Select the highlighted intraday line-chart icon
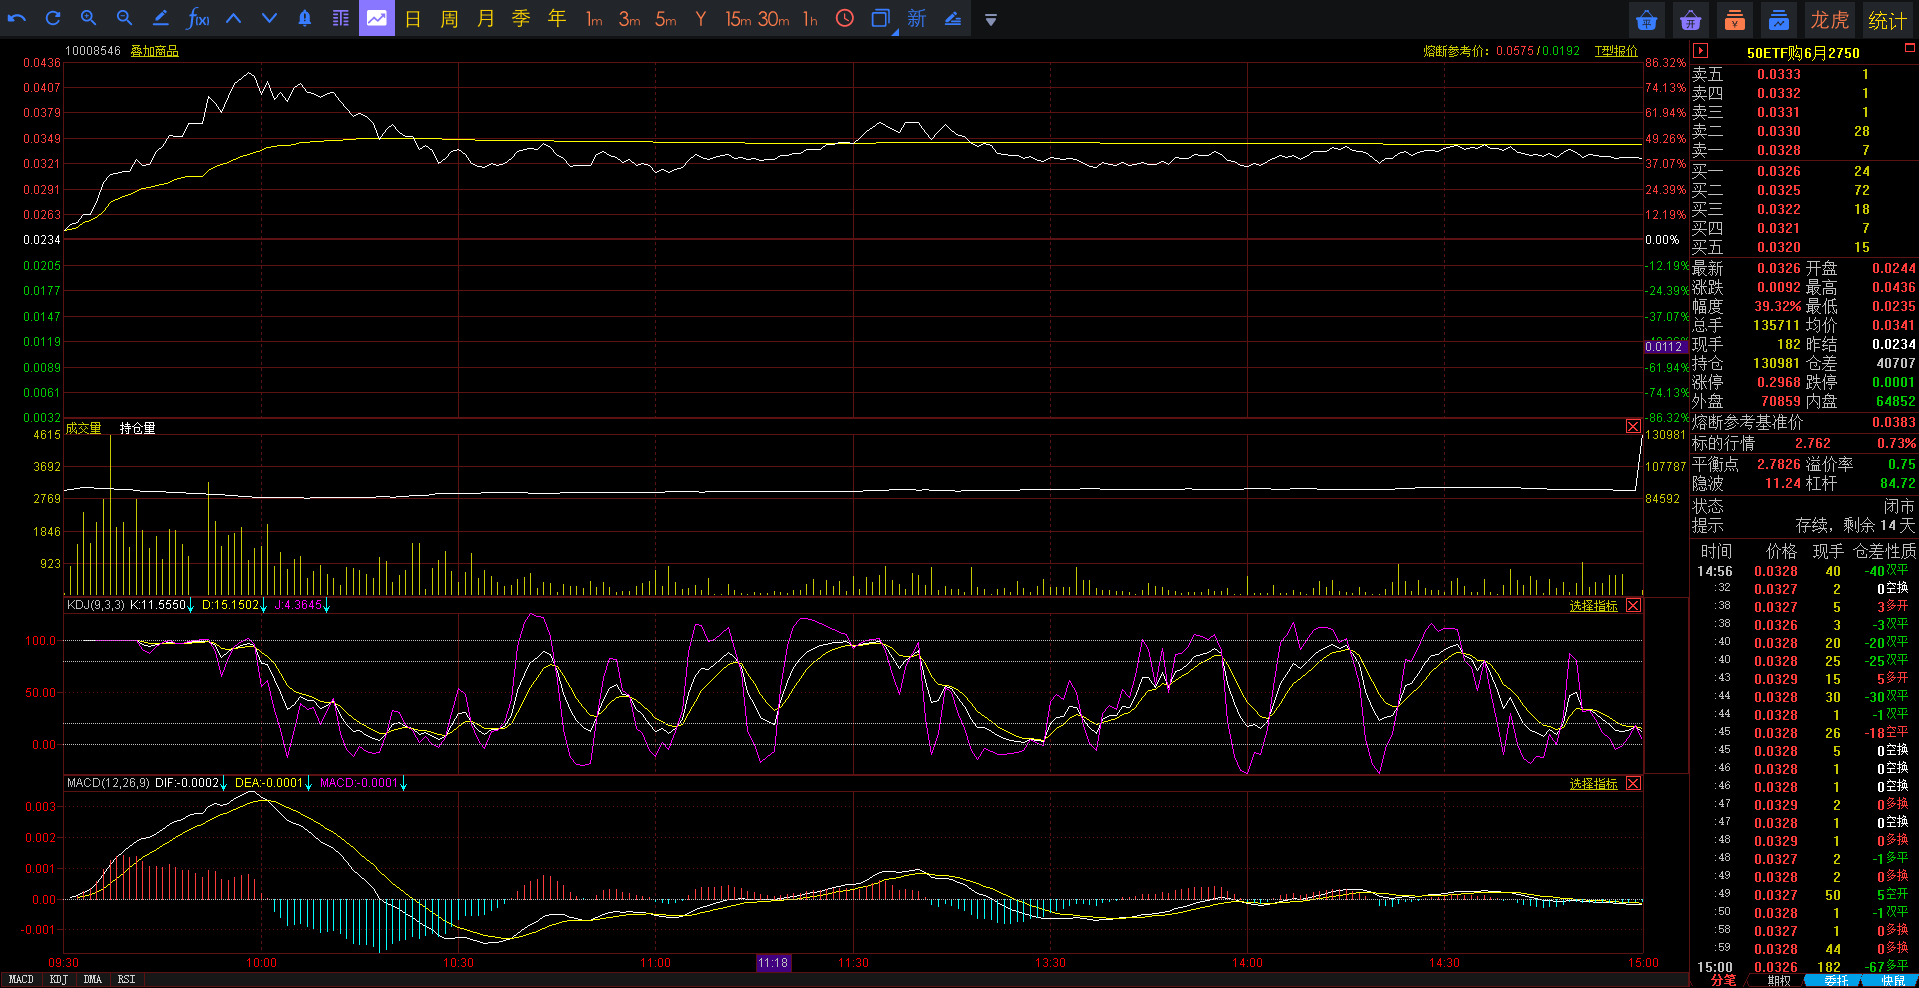Screen dimensions: 1919x988 377,18
